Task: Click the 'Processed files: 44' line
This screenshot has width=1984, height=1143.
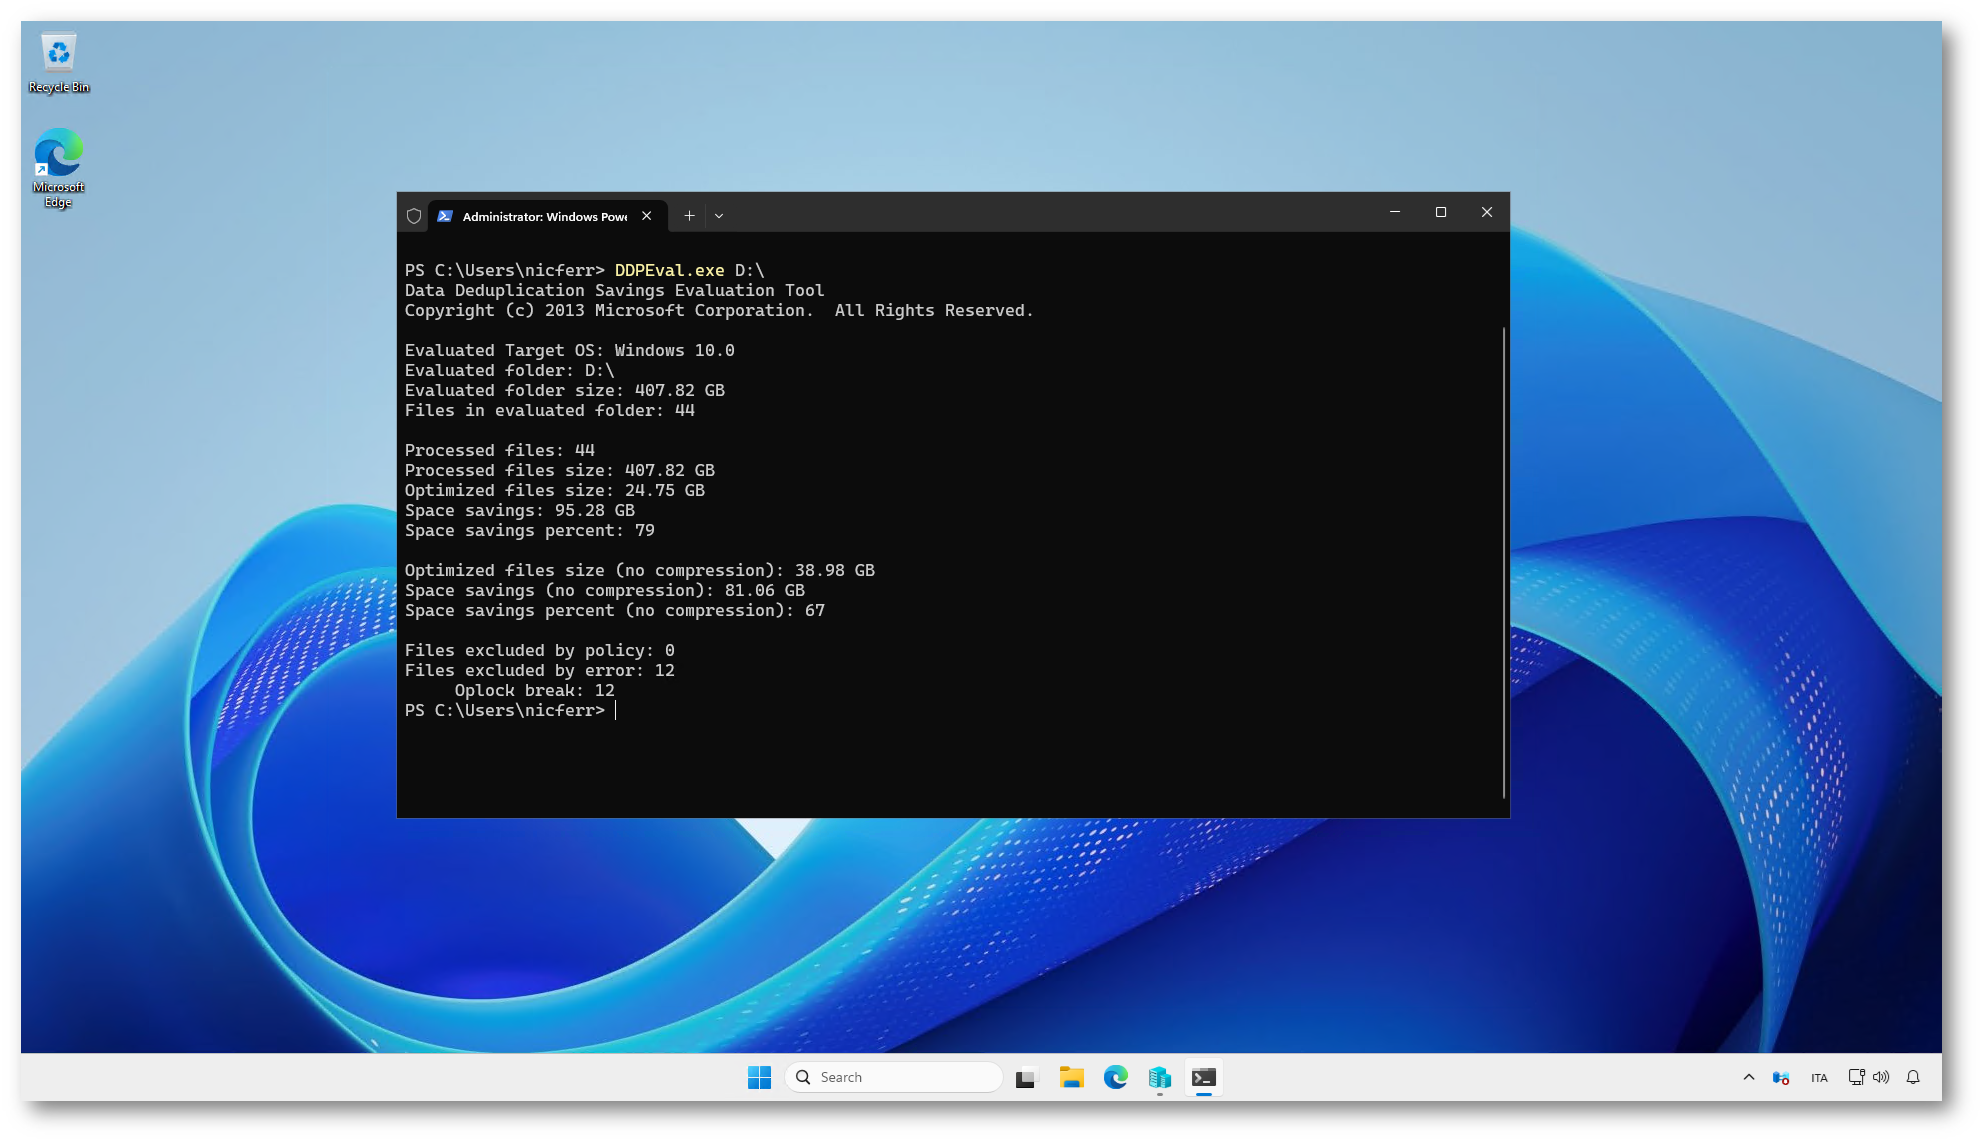Action: (x=499, y=450)
